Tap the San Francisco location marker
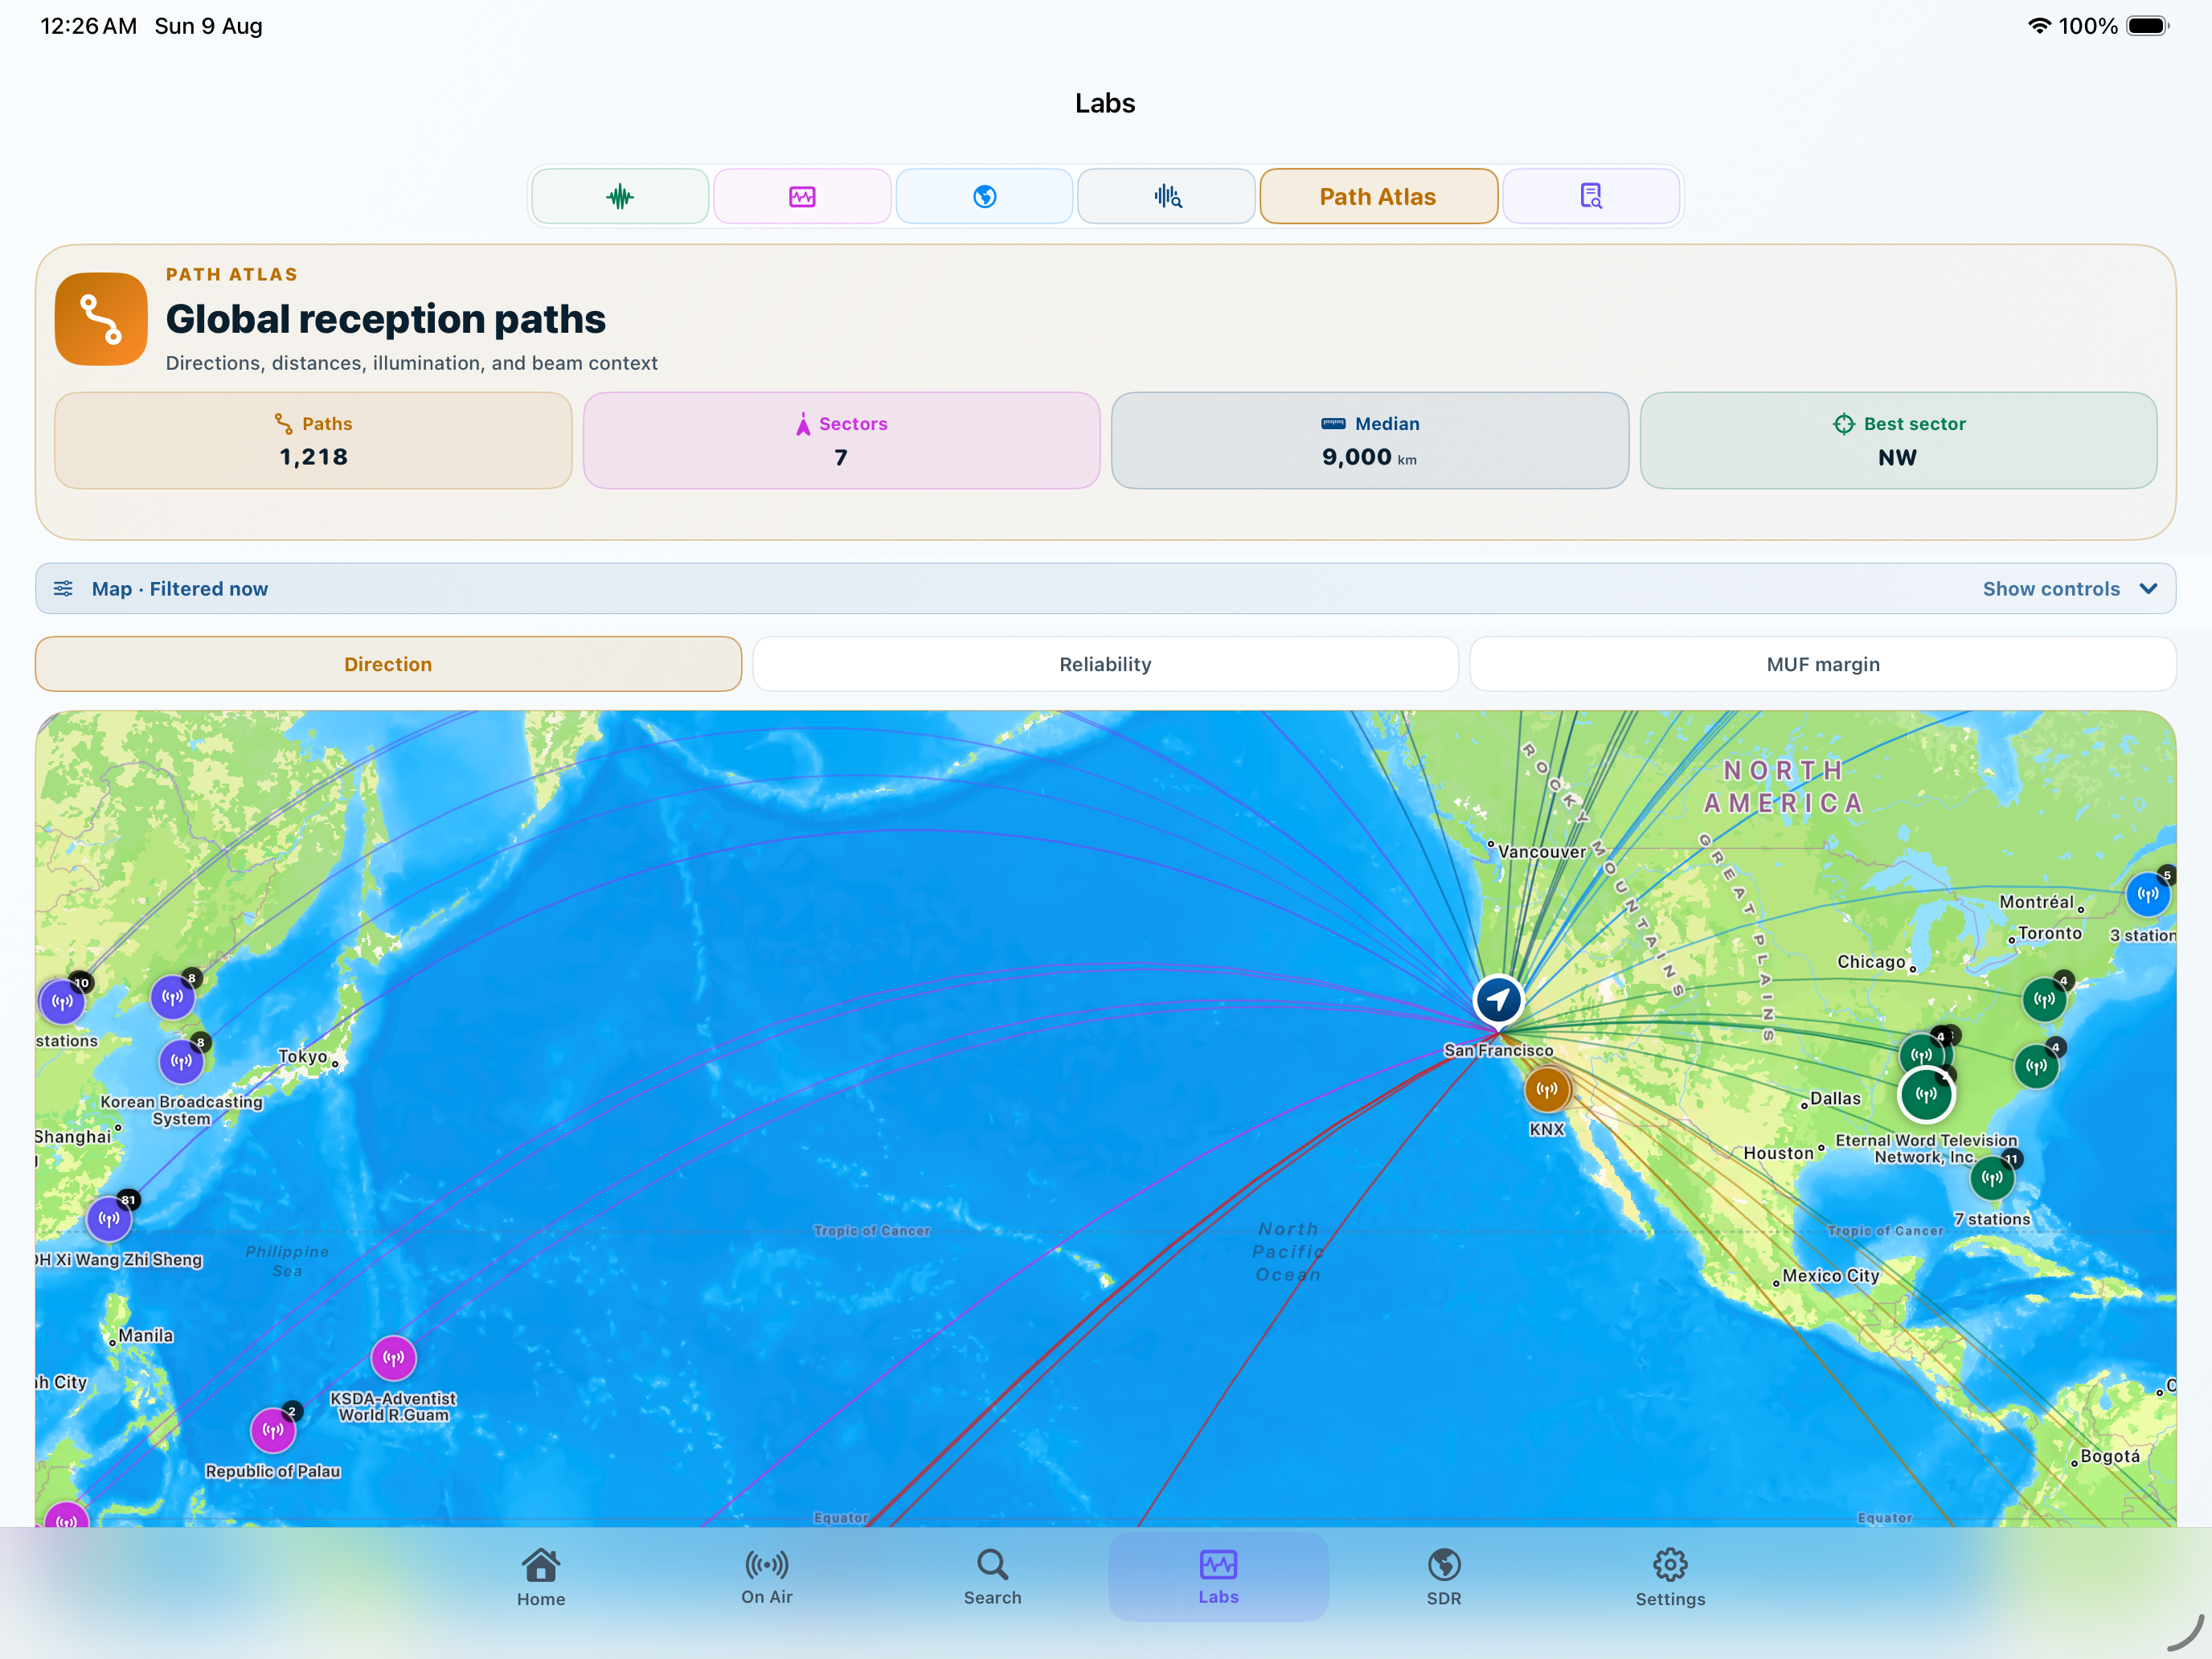 click(x=1498, y=999)
